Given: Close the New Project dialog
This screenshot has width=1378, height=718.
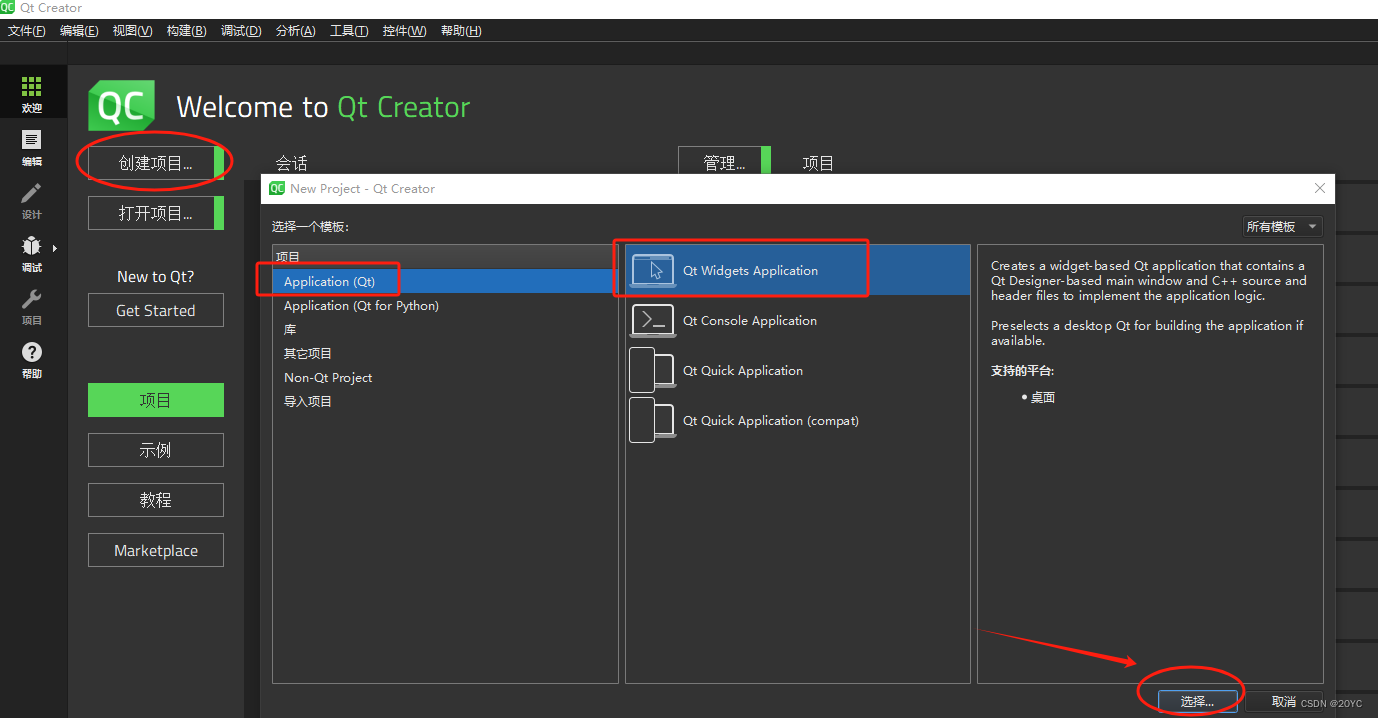Looking at the screenshot, I should [1320, 188].
